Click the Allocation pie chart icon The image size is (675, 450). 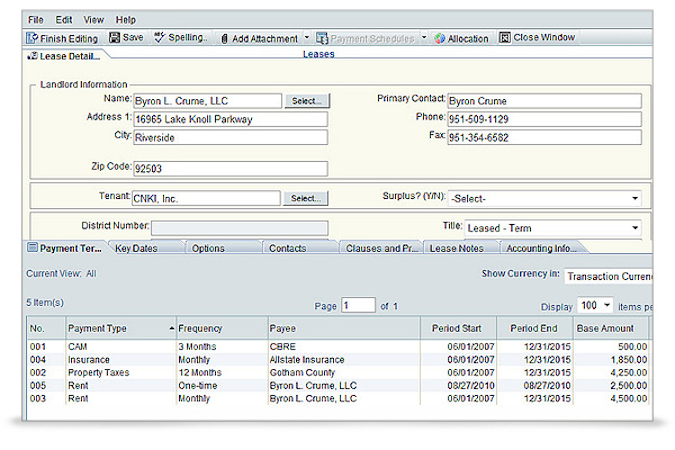click(440, 38)
